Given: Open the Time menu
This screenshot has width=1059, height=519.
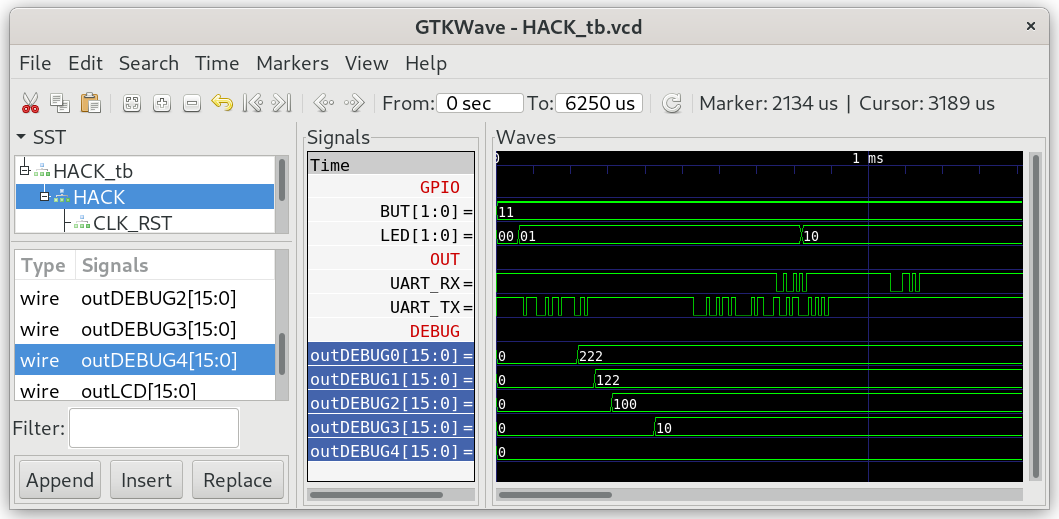Looking at the screenshot, I should 217,64.
